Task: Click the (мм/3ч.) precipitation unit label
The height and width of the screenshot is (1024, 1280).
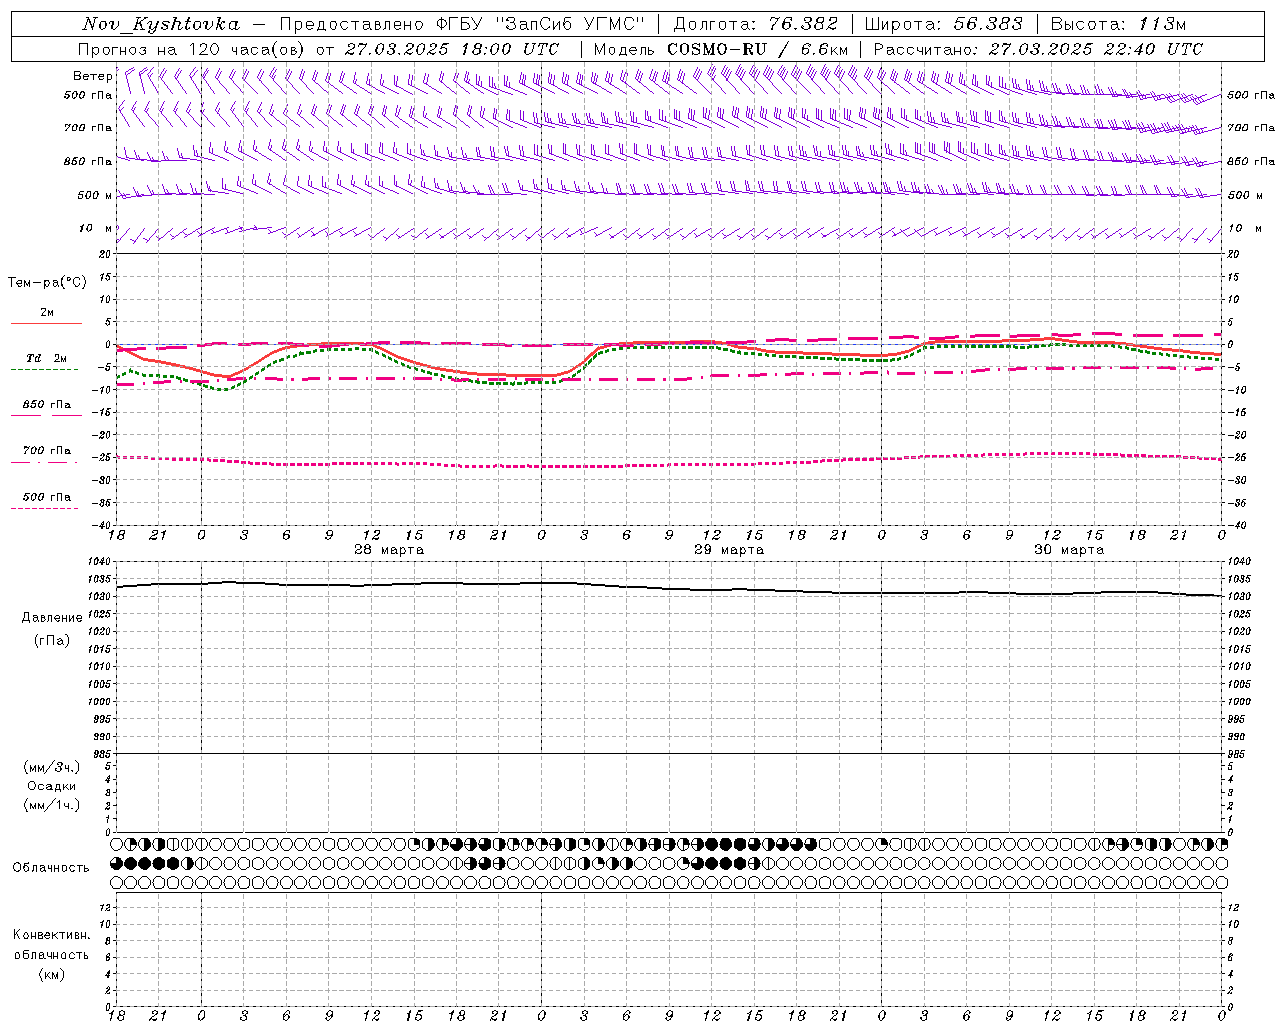Action: pos(52,767)
